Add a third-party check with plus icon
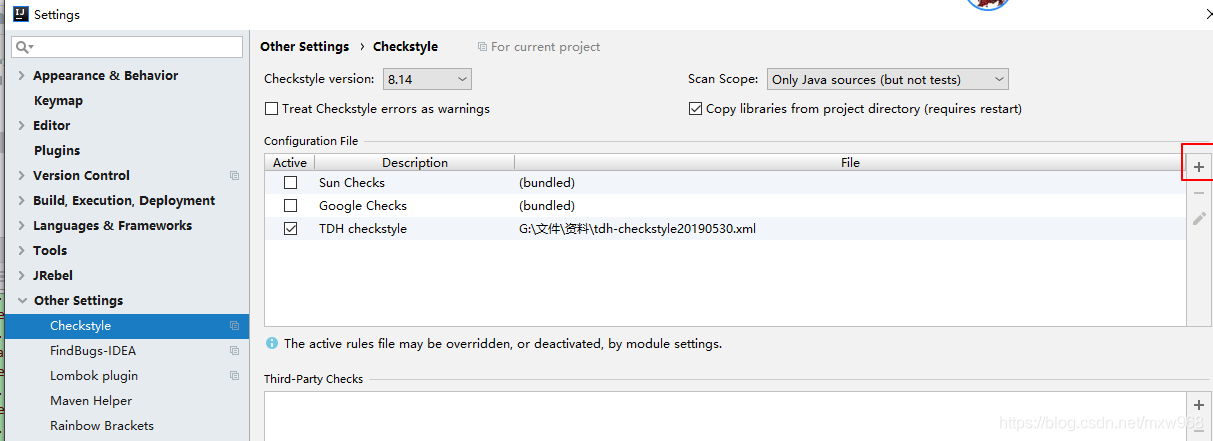The height and width of the screenshot is (441, 1213). 1199,405
